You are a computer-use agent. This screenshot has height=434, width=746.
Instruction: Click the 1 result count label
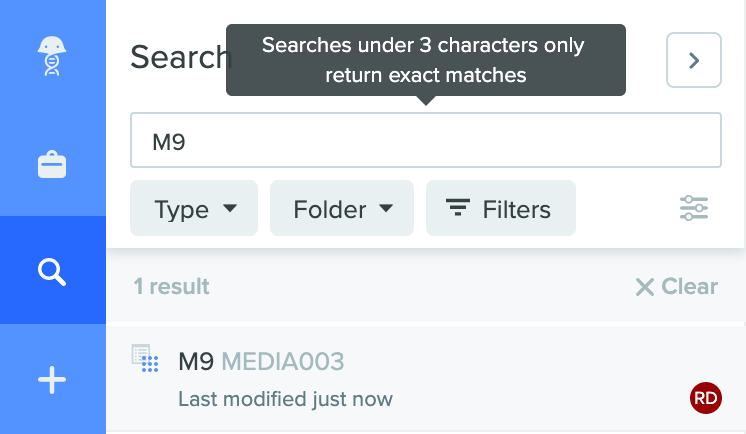coord(171,286)
